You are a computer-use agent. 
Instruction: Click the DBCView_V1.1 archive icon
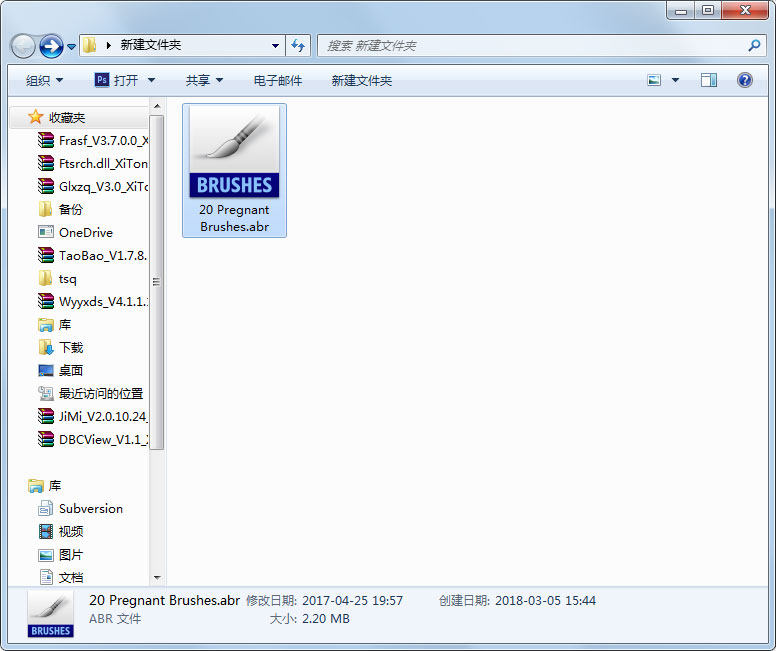tap(46, 440)
